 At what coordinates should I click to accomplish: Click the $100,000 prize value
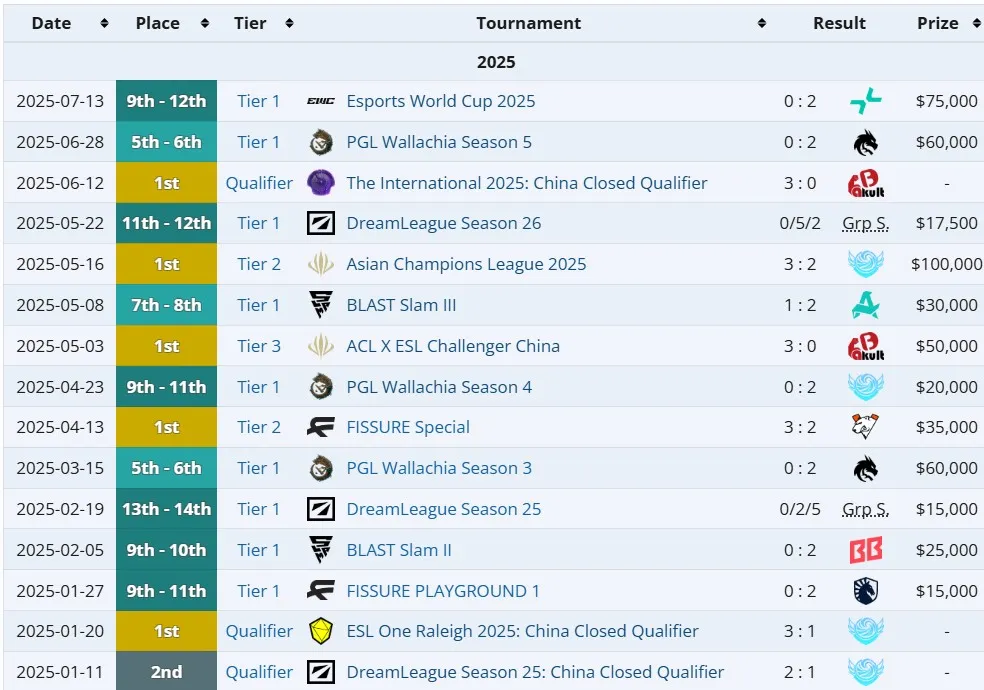click(x=946, y=264)
